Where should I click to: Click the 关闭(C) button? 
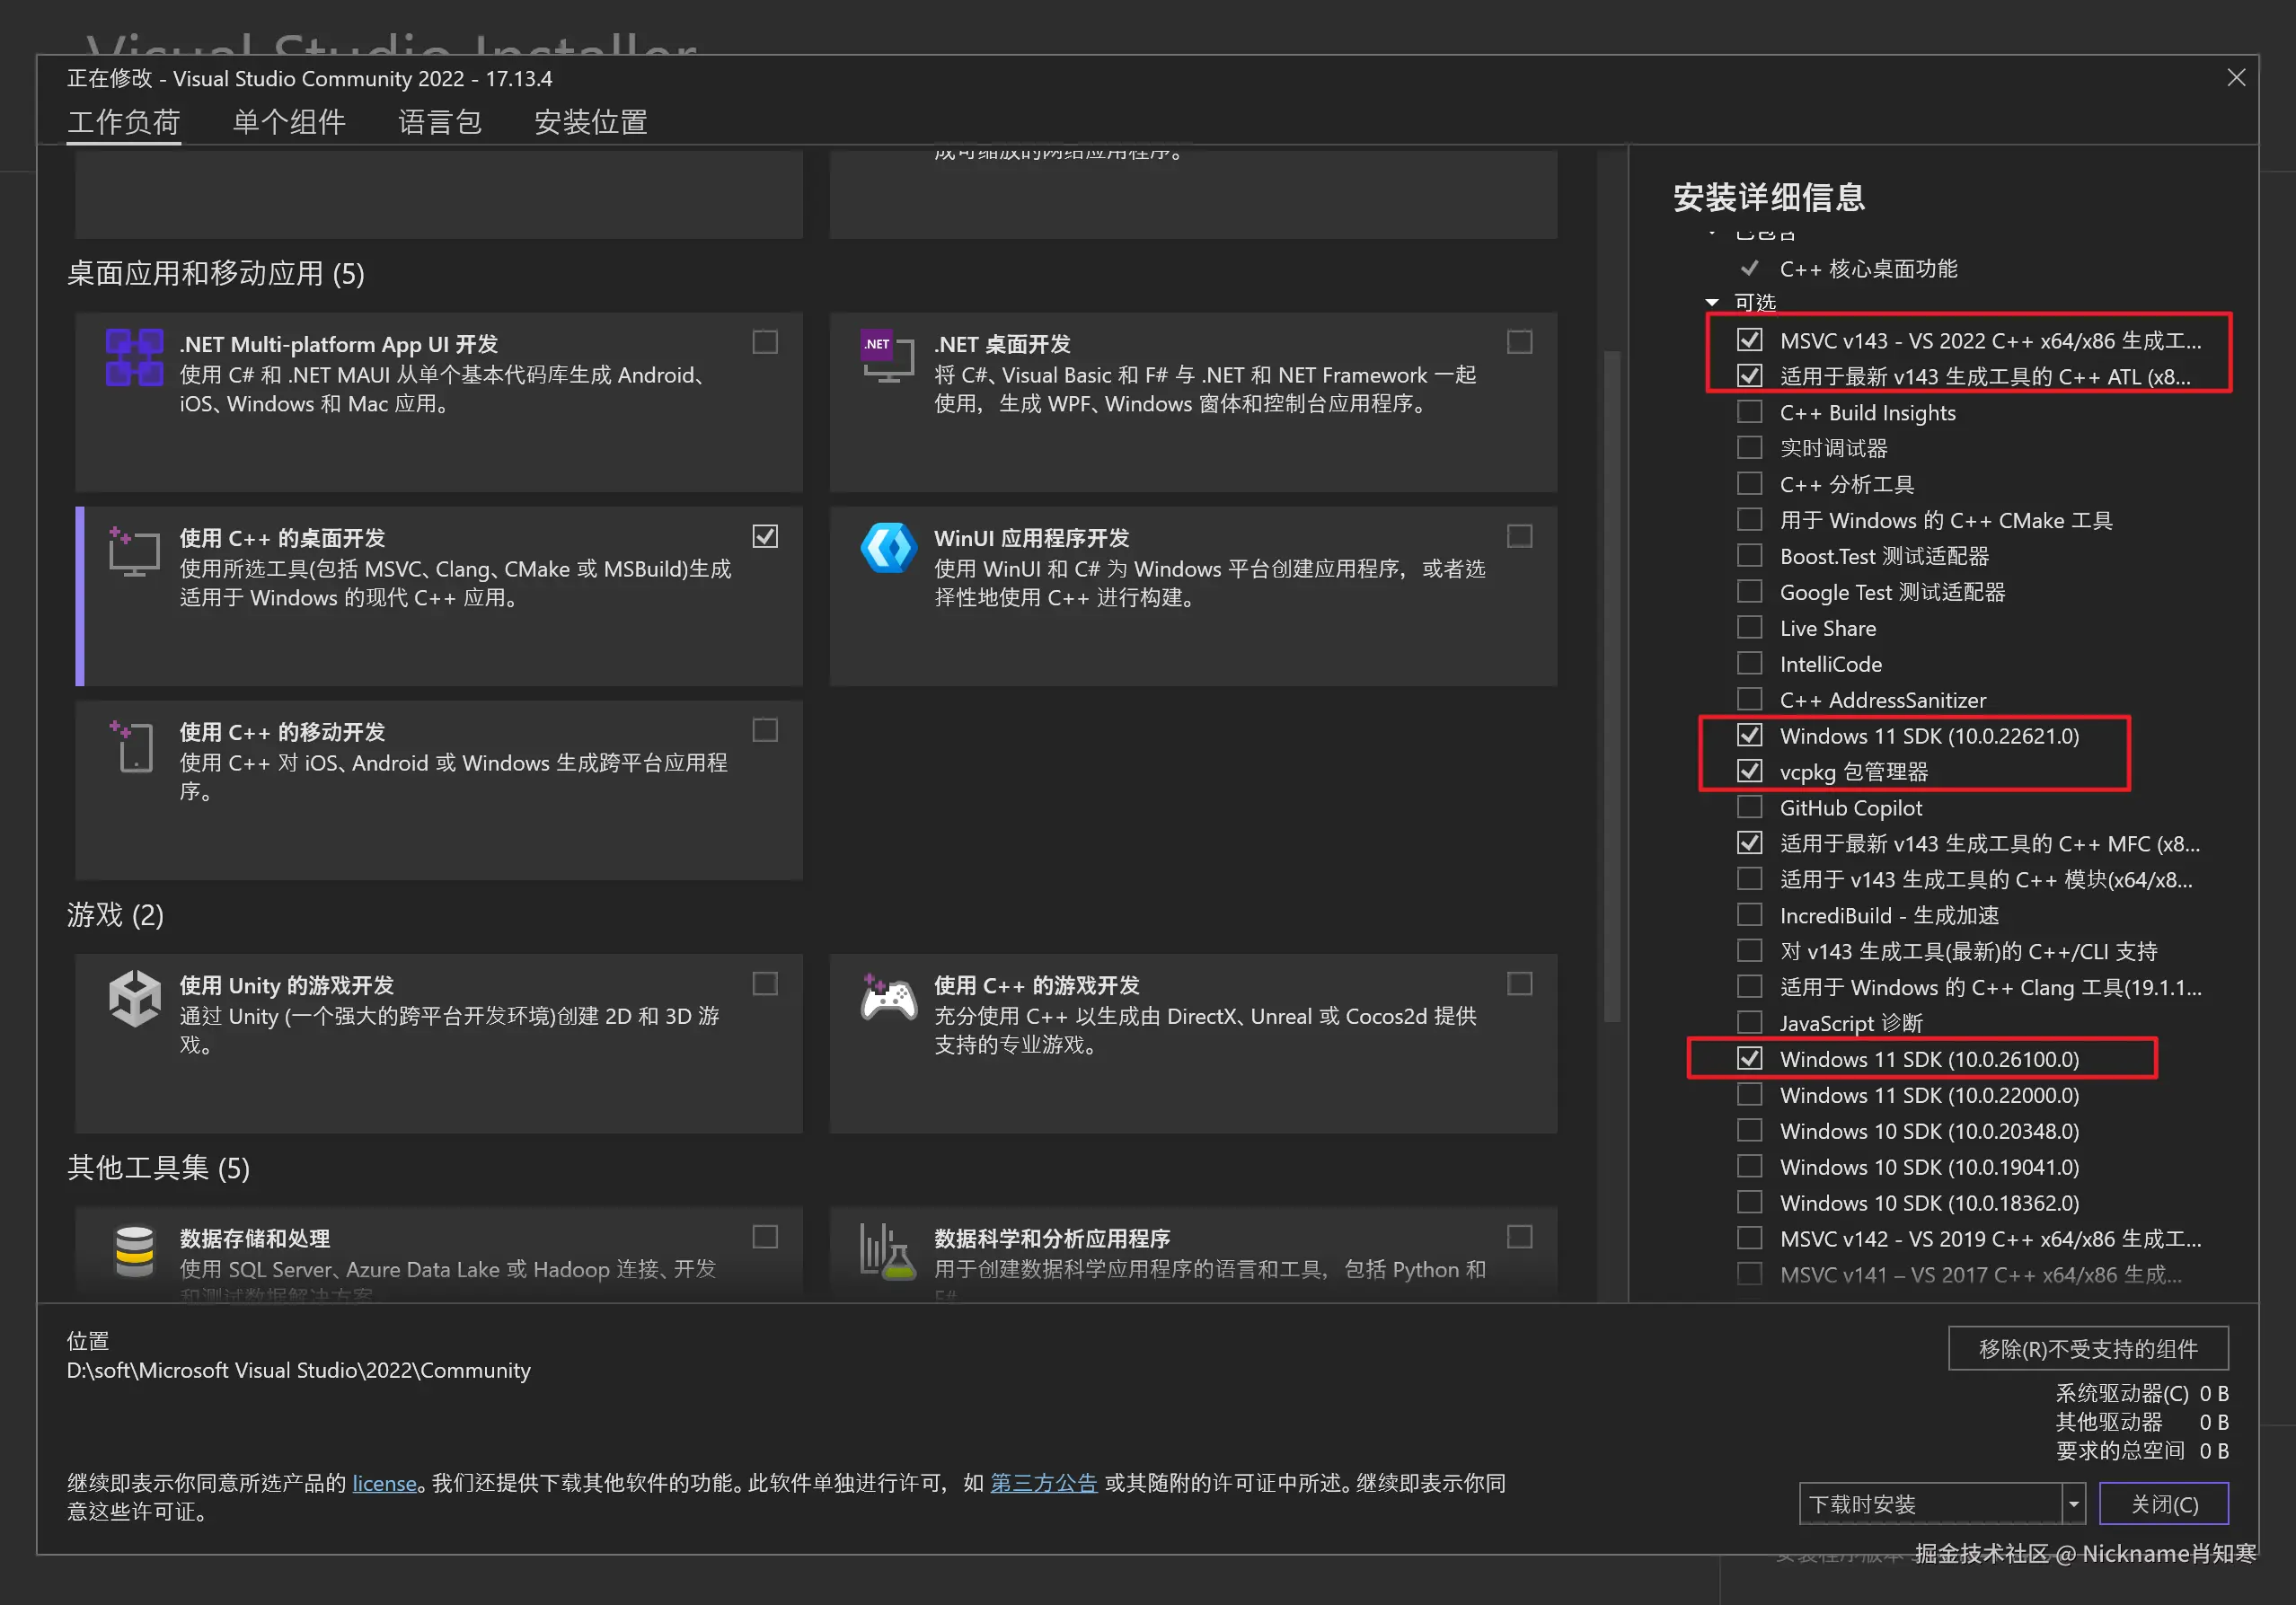(2164, 1503)
